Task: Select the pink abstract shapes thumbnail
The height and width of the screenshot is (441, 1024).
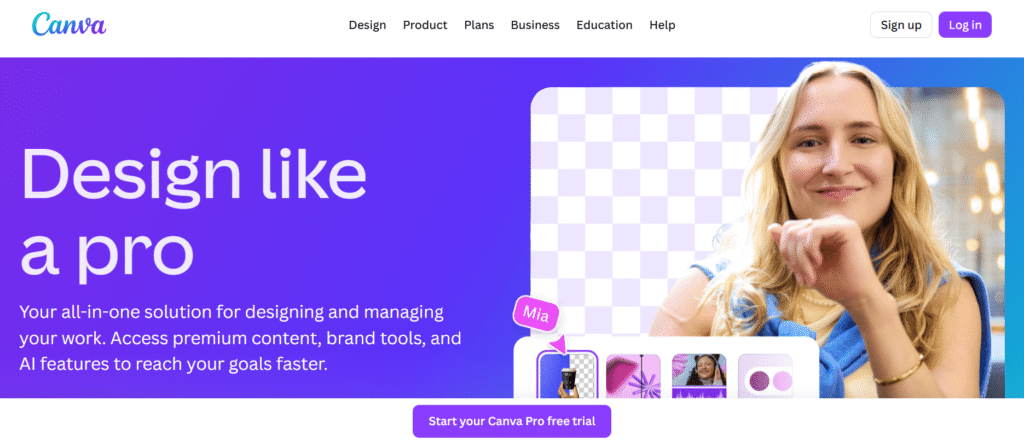Action: (633, 376)
